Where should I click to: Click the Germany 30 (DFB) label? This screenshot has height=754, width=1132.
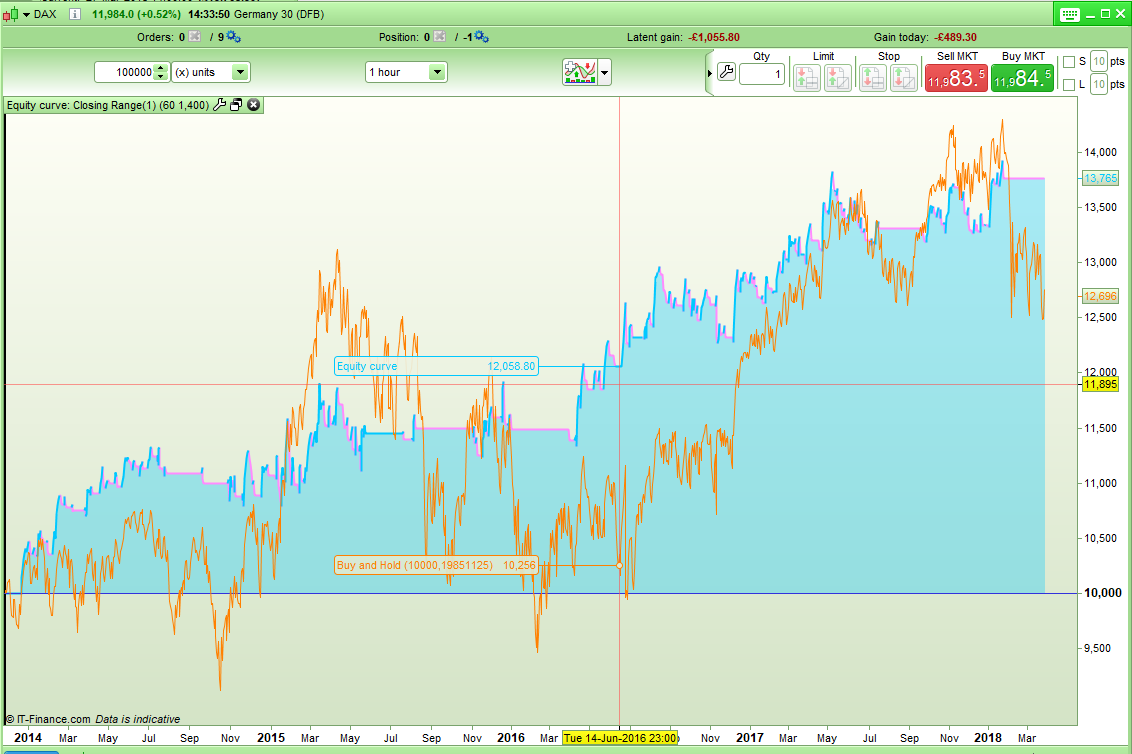[279, 14]
